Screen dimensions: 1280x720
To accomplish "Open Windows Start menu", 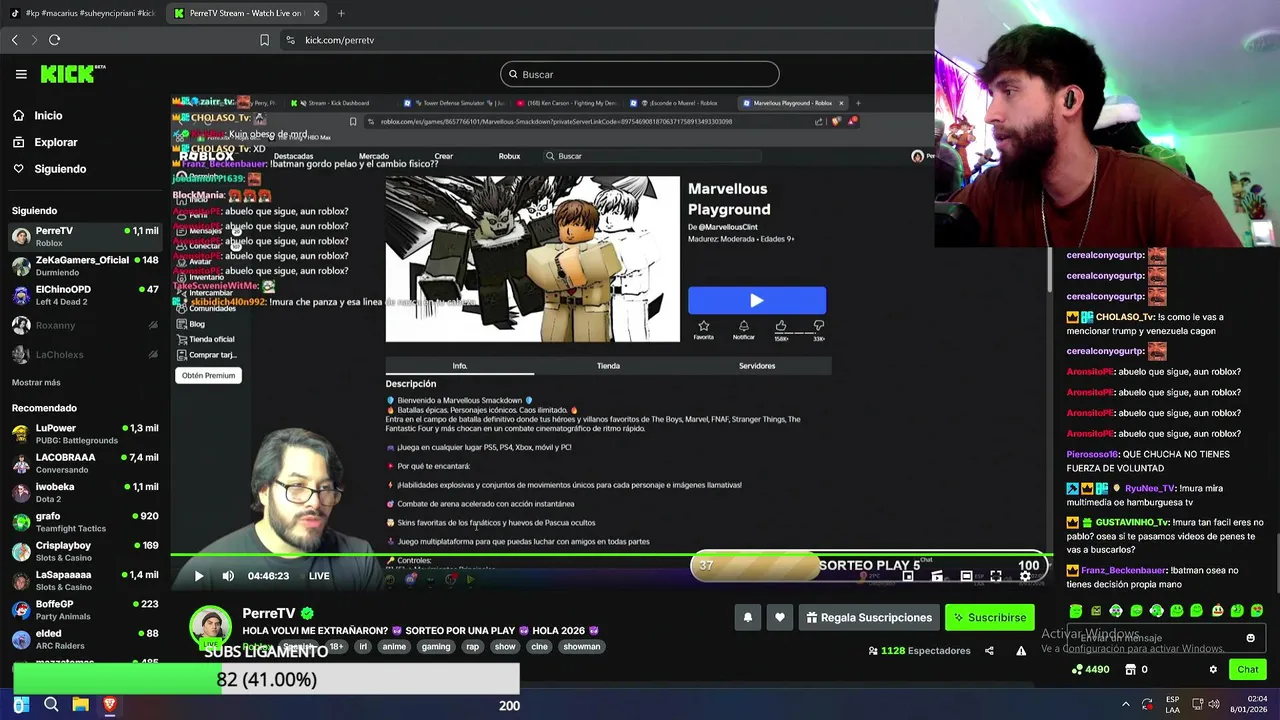I will coord(21,705).
